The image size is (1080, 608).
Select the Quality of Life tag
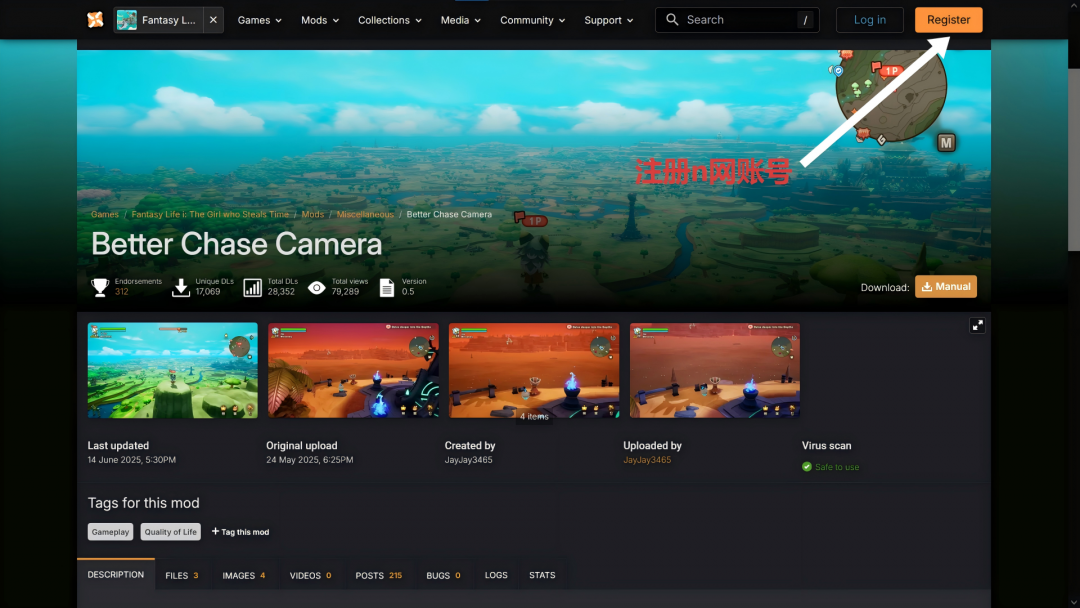click(x=170, y=532)
